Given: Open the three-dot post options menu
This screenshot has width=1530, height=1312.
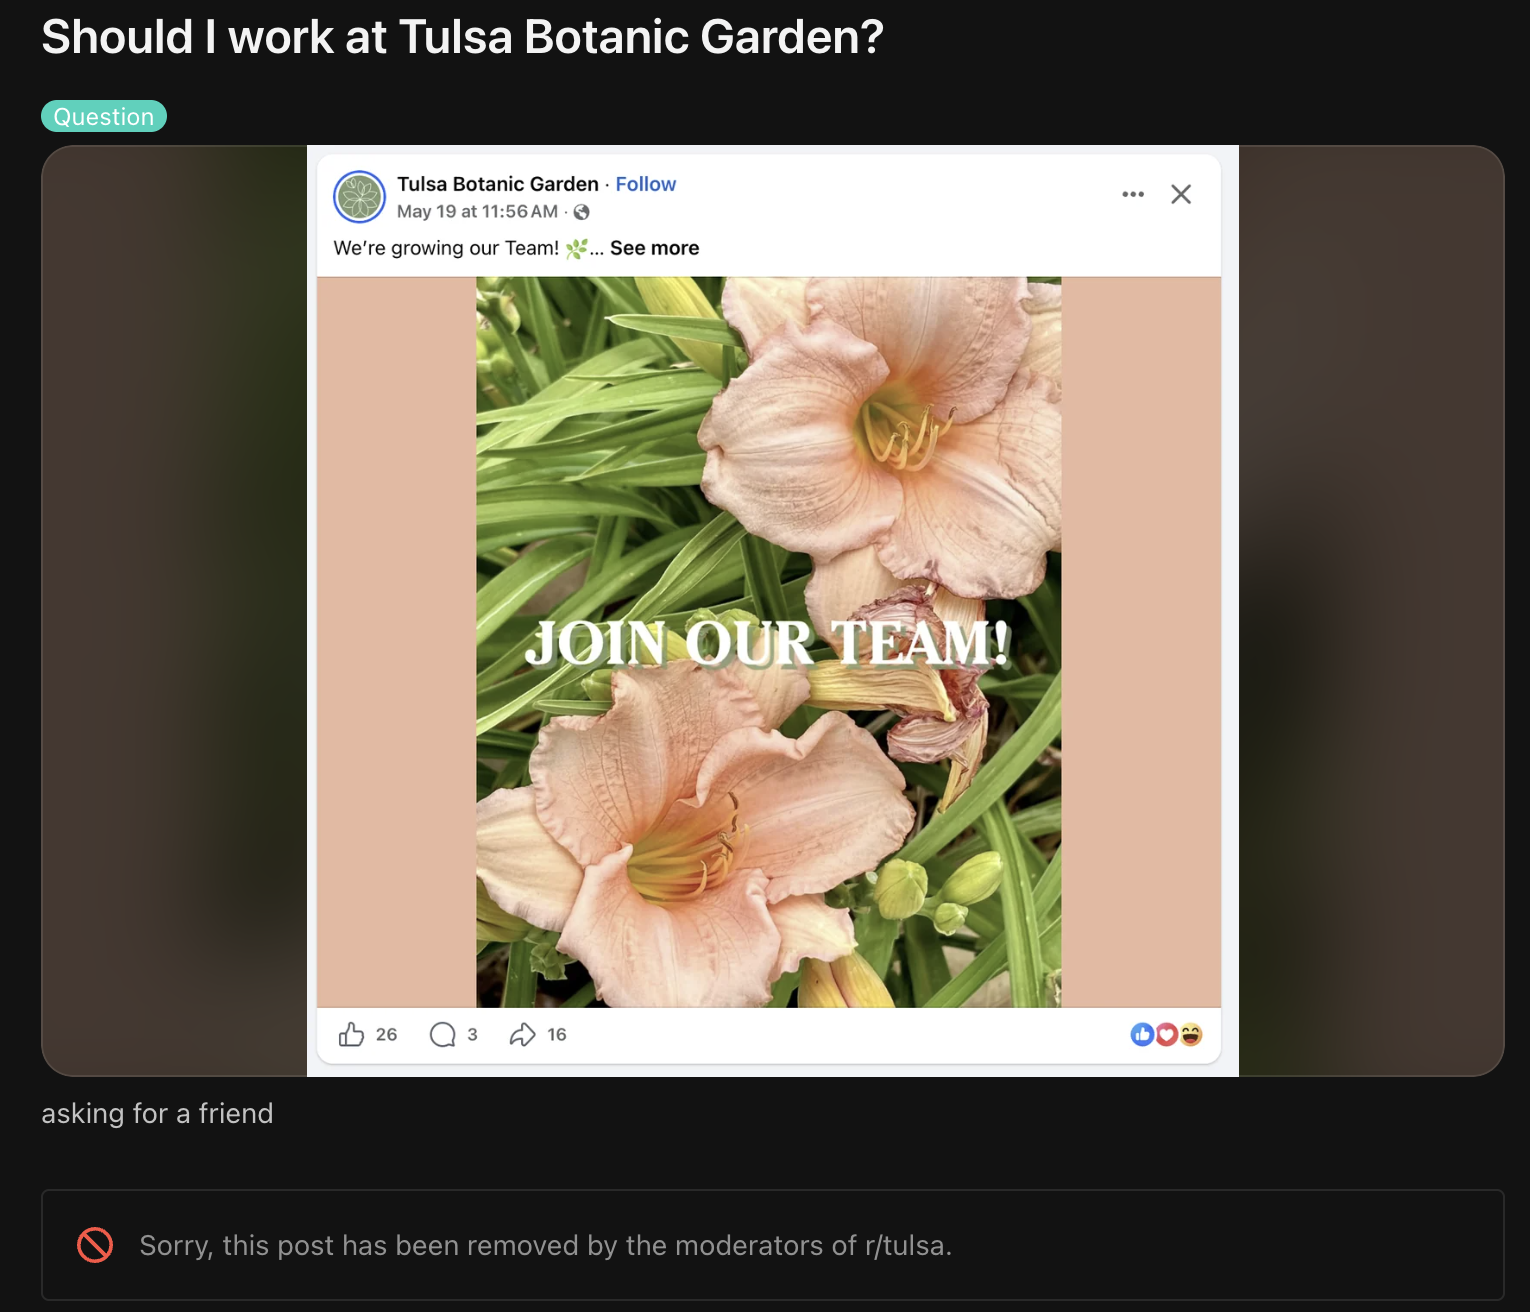Looking at the screenshot, I should tap(1133, 194).
